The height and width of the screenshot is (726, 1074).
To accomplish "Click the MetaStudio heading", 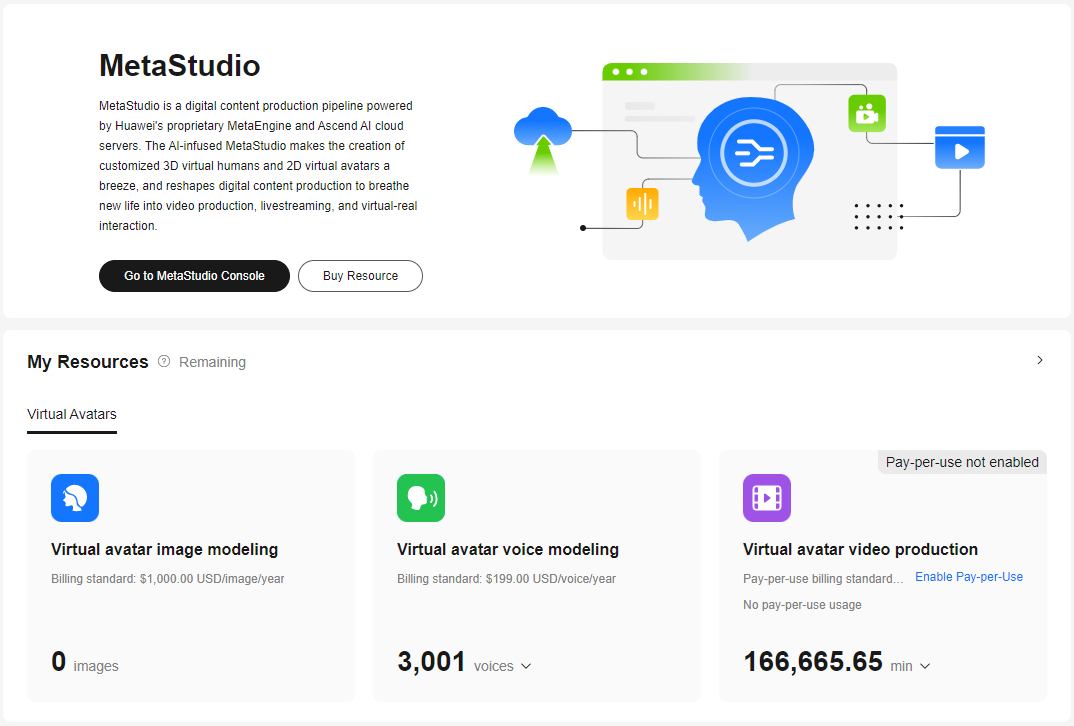I will [179, 66].
